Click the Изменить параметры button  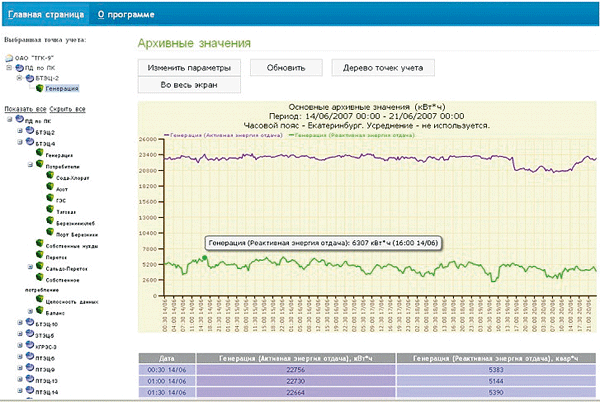click(189, 68)
